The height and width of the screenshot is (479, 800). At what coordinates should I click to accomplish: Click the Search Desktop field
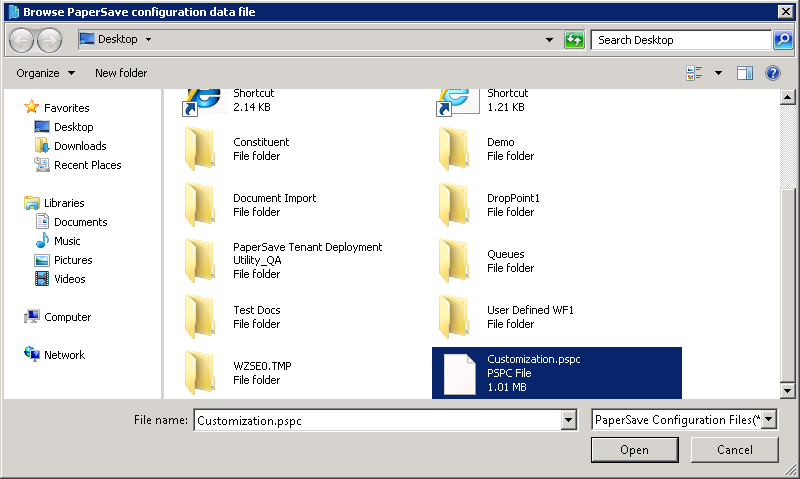click(681, 40)
